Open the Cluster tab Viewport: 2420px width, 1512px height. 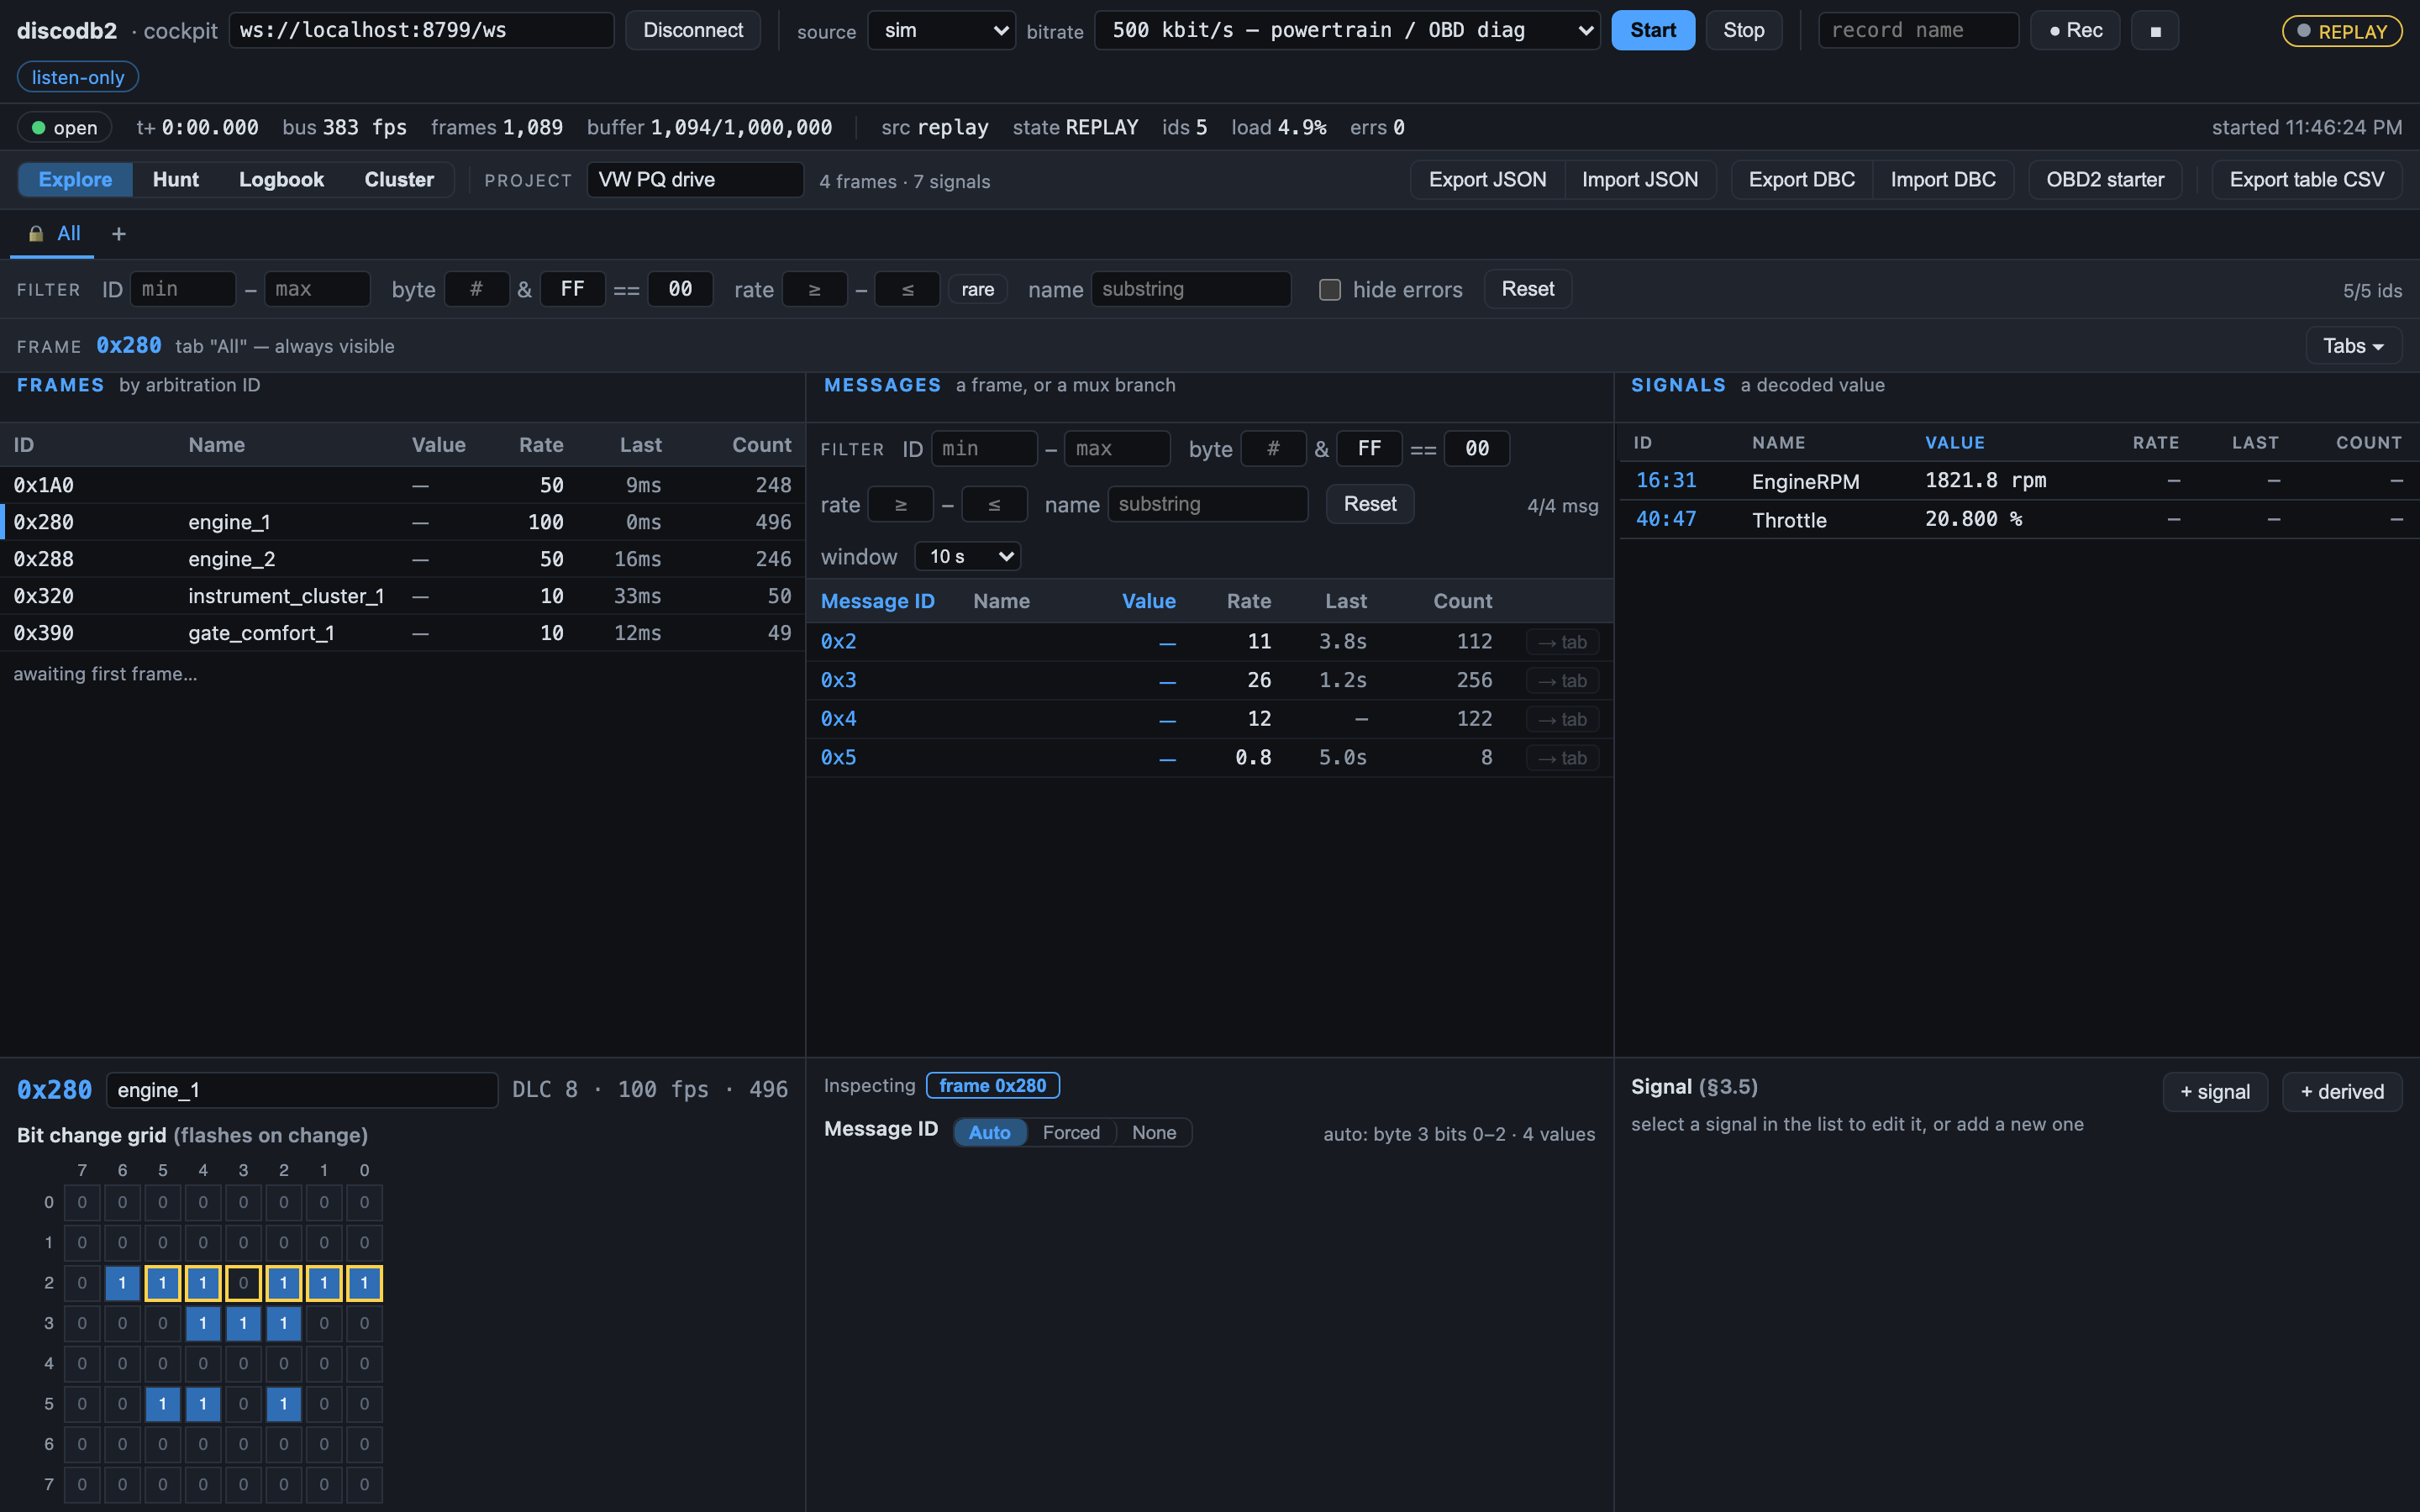point(399,180)
